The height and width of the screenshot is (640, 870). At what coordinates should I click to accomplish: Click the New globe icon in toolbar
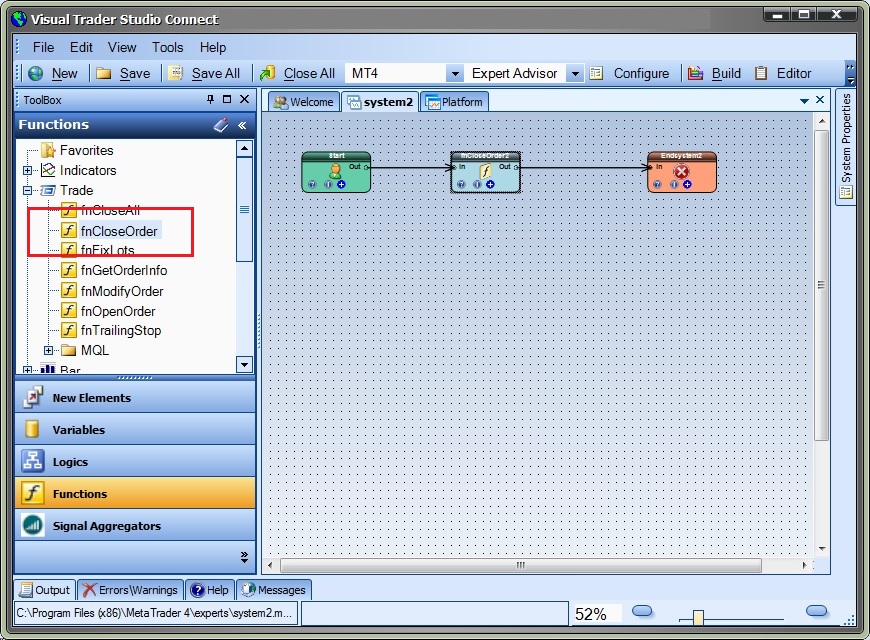36,73
